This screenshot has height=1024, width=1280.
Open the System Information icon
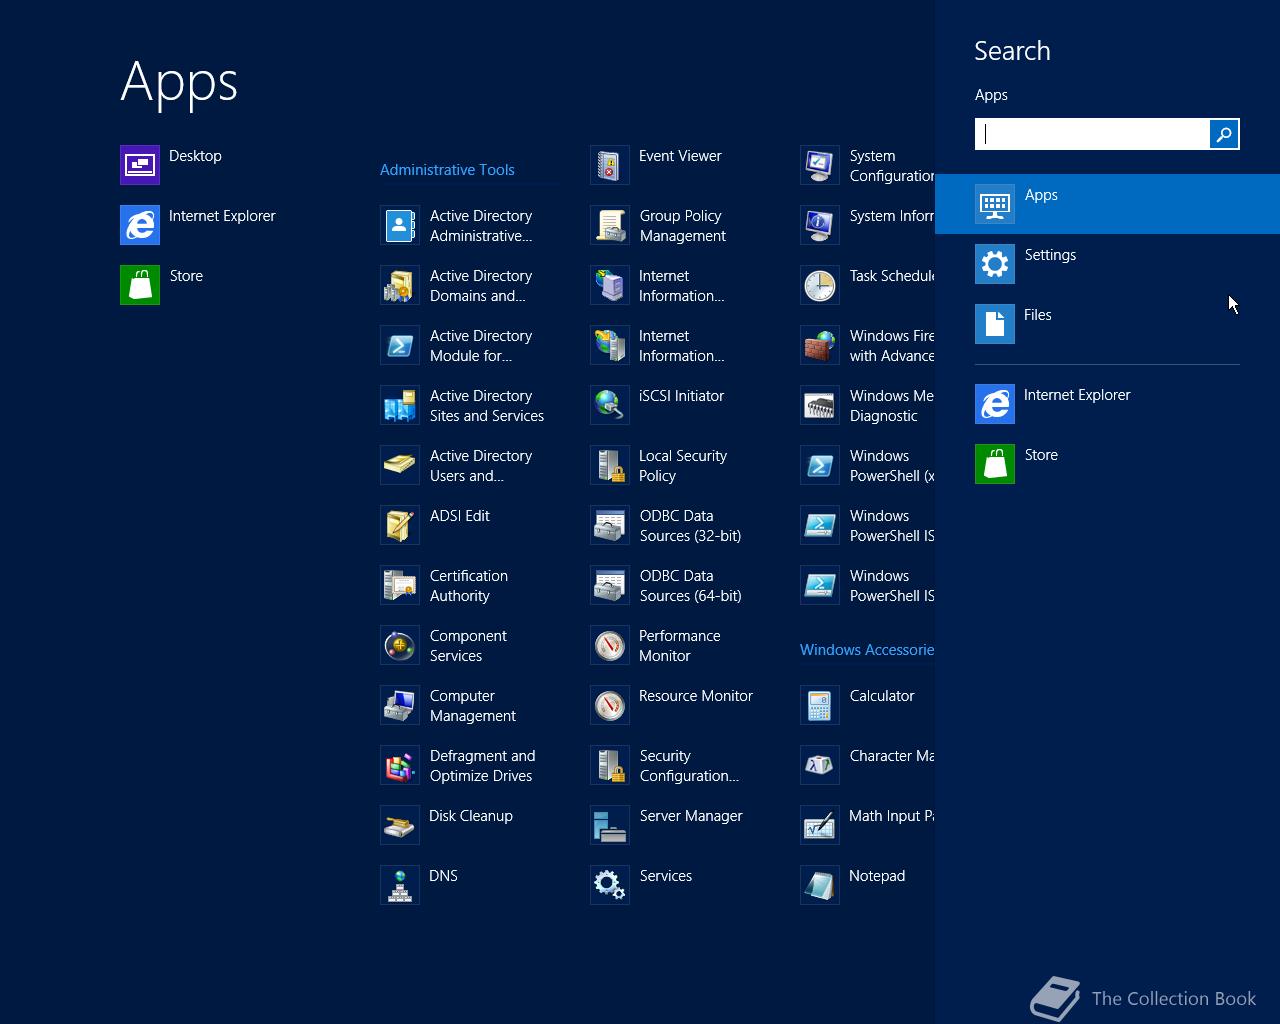(820, 225)
